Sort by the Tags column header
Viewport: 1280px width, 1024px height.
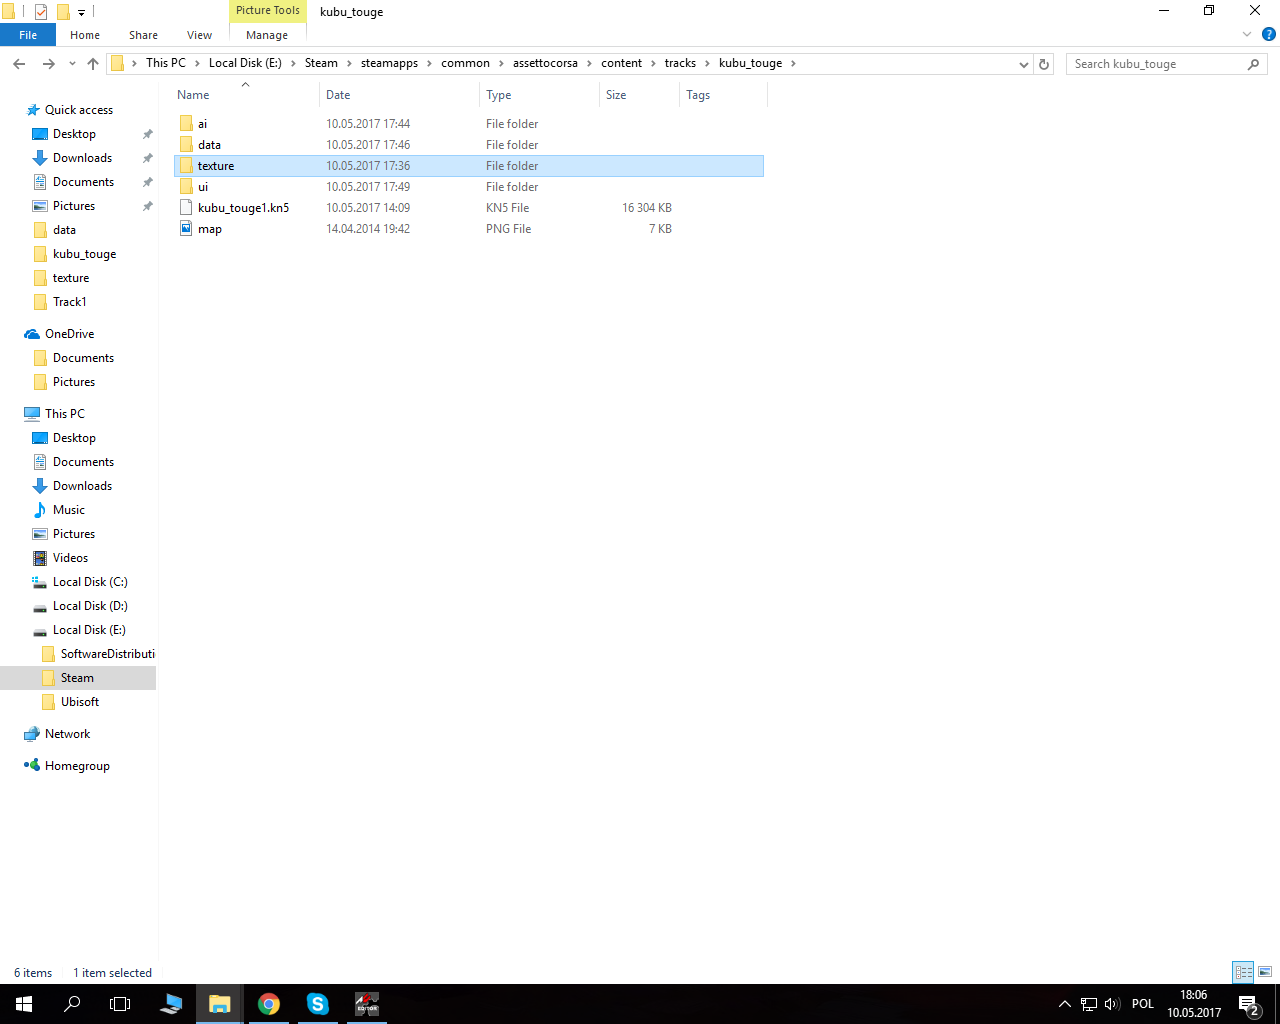[723, 95]
